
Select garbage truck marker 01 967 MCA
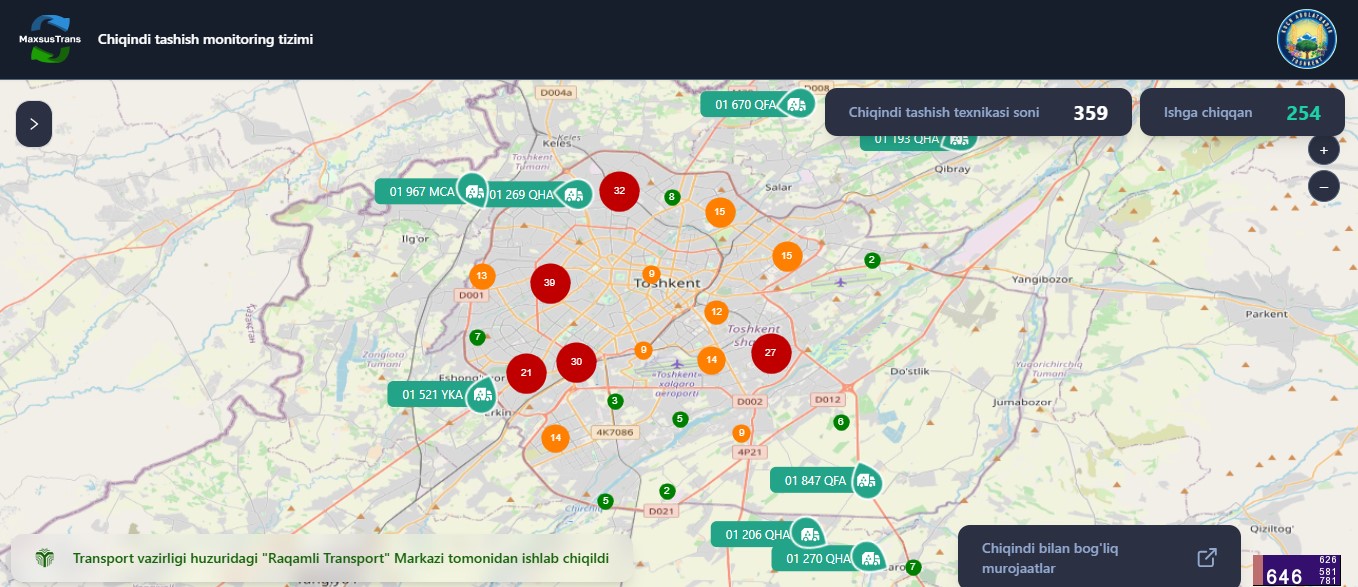tap(430, 191)
